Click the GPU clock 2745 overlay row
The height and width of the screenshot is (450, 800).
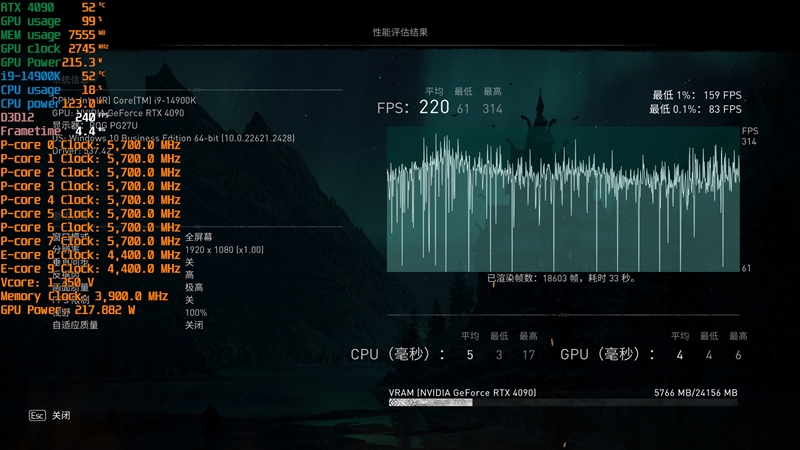click(x=55, y=48)
